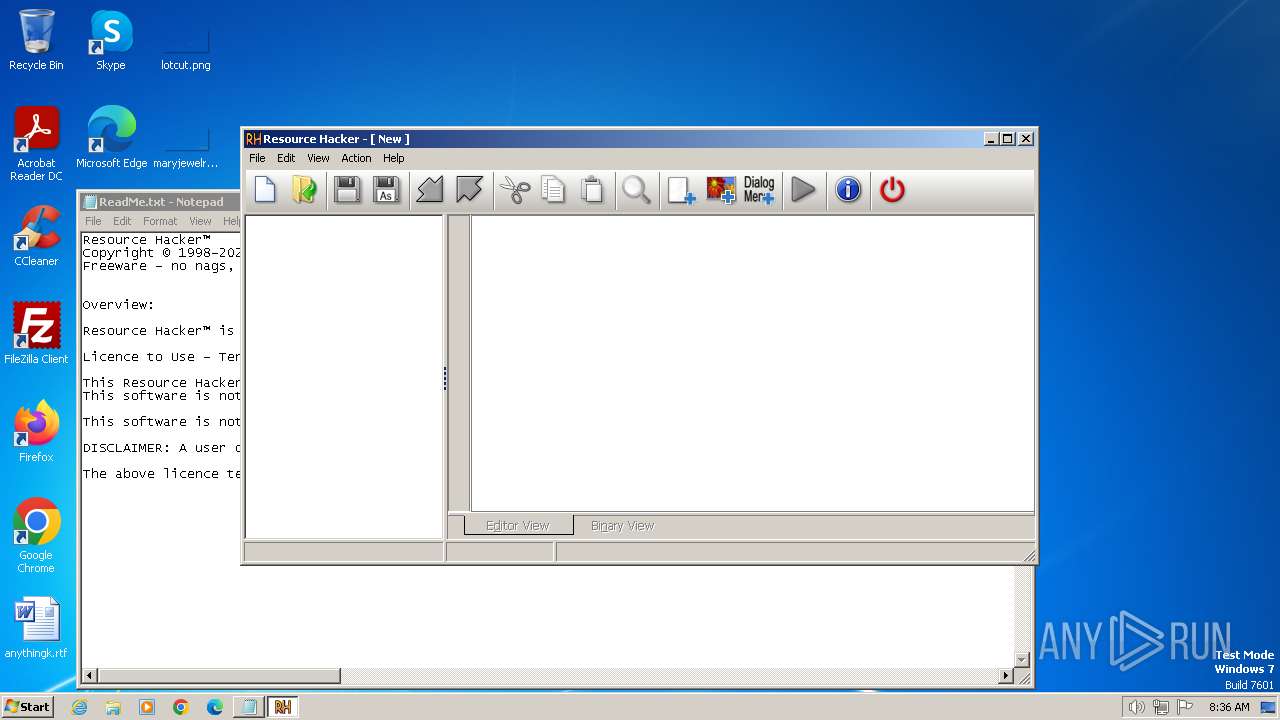This screenshot has width=1280, height=720.
Task: Click the Add new script resource icon
Action: (x=681, y=189)
